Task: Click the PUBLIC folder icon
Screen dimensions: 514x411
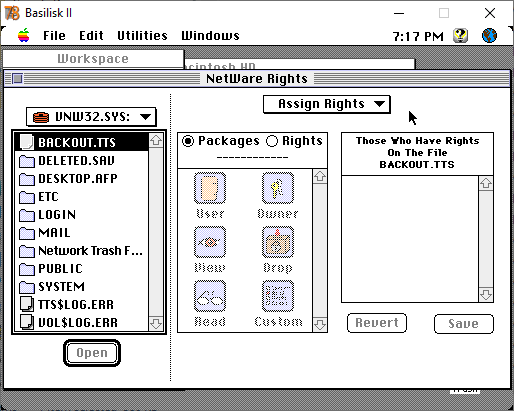Action: pos(27,269)
